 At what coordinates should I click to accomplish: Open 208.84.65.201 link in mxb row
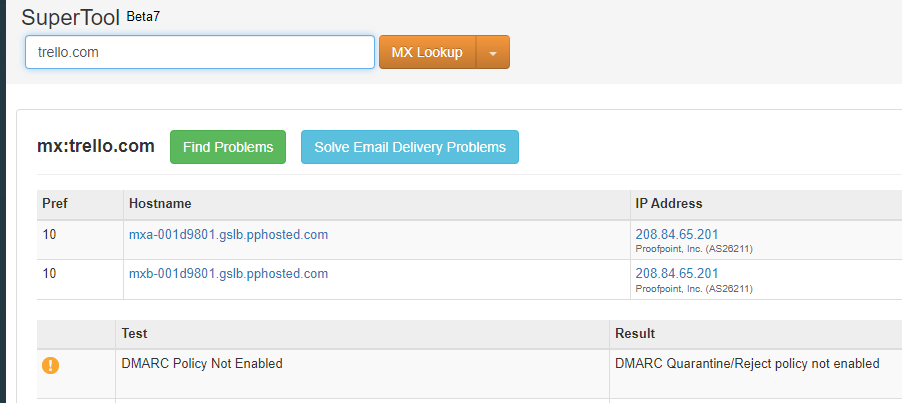676,274
